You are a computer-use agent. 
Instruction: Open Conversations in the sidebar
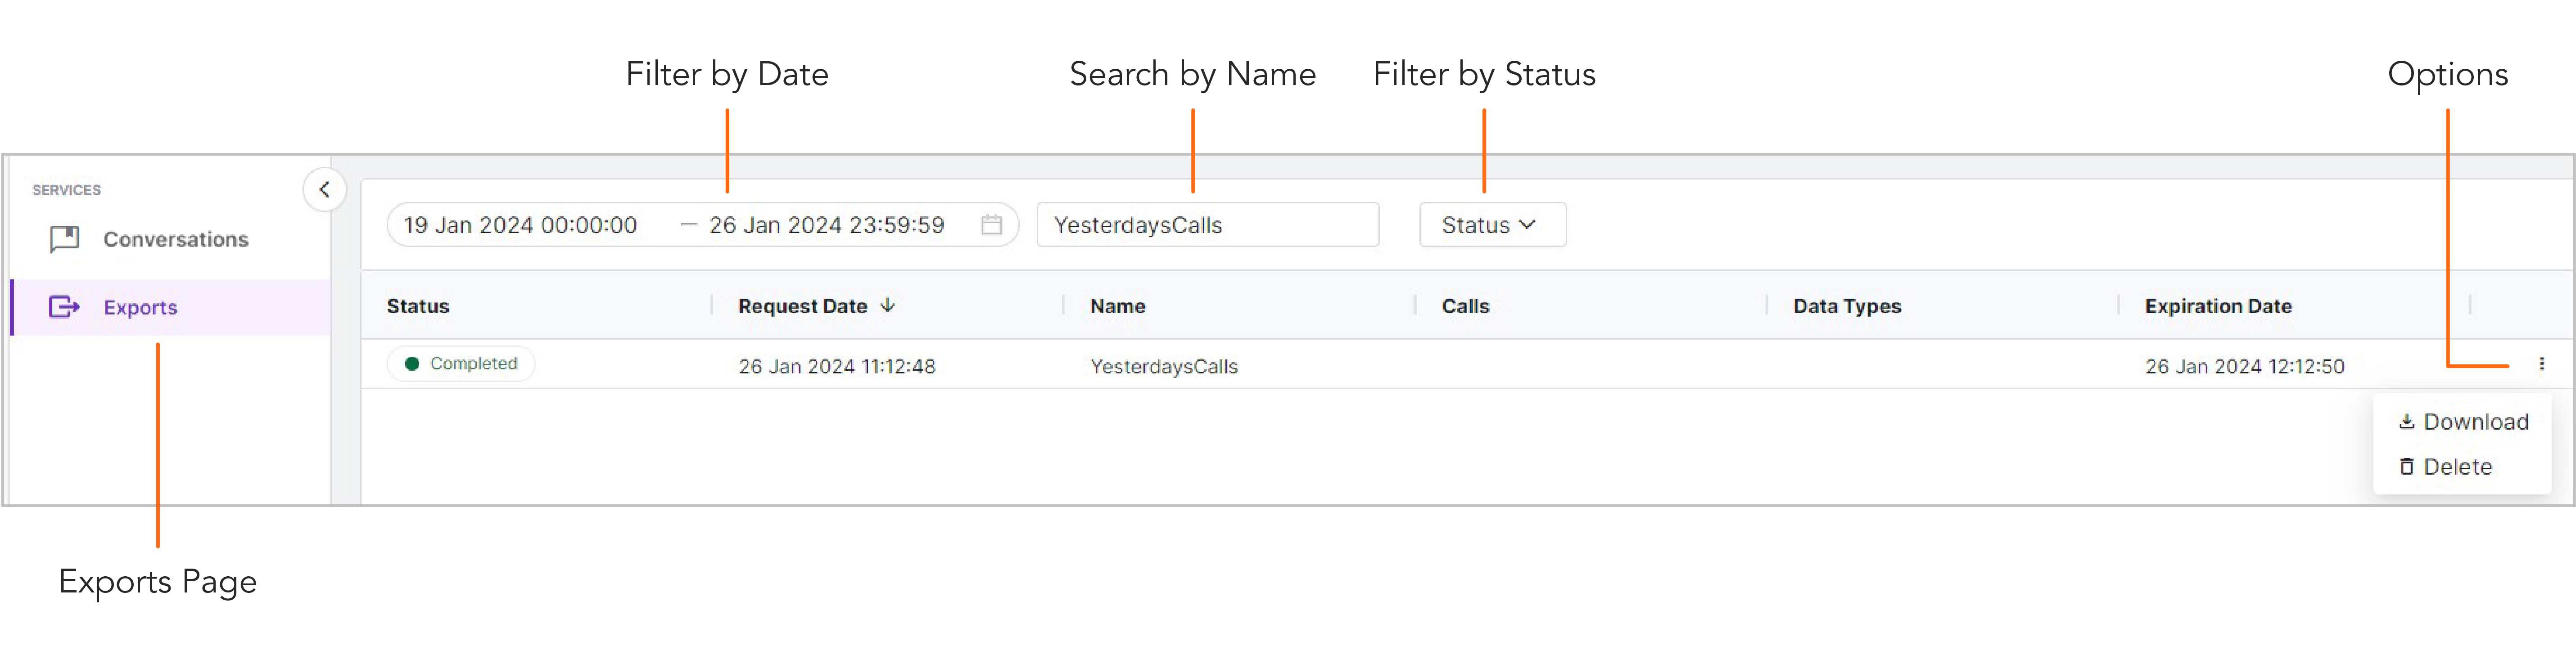170,239
